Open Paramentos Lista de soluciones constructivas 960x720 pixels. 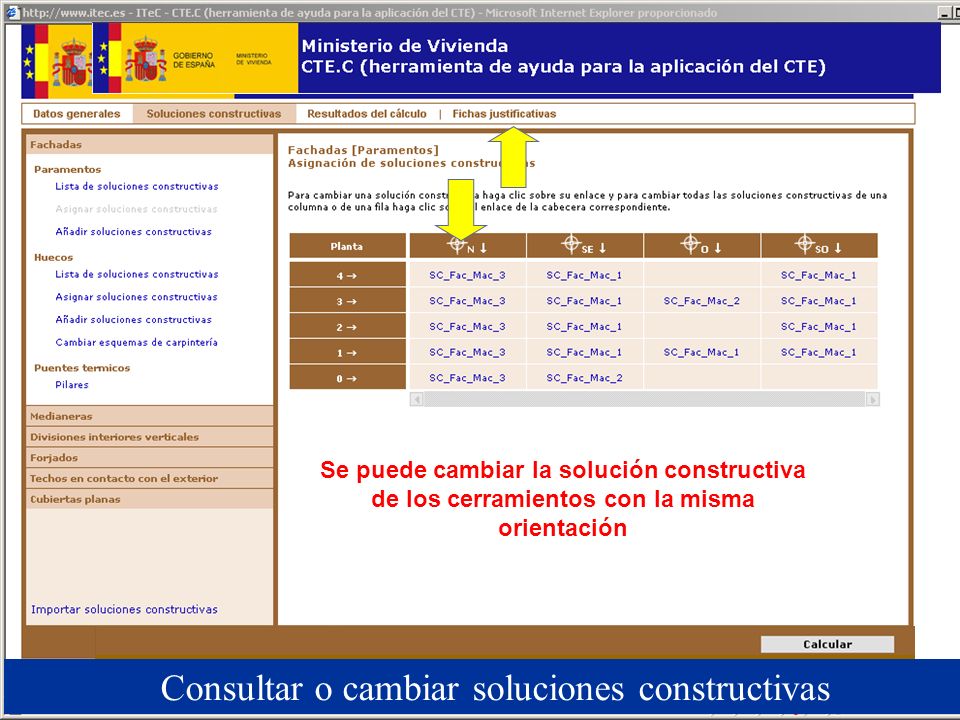tap(137, 186)
